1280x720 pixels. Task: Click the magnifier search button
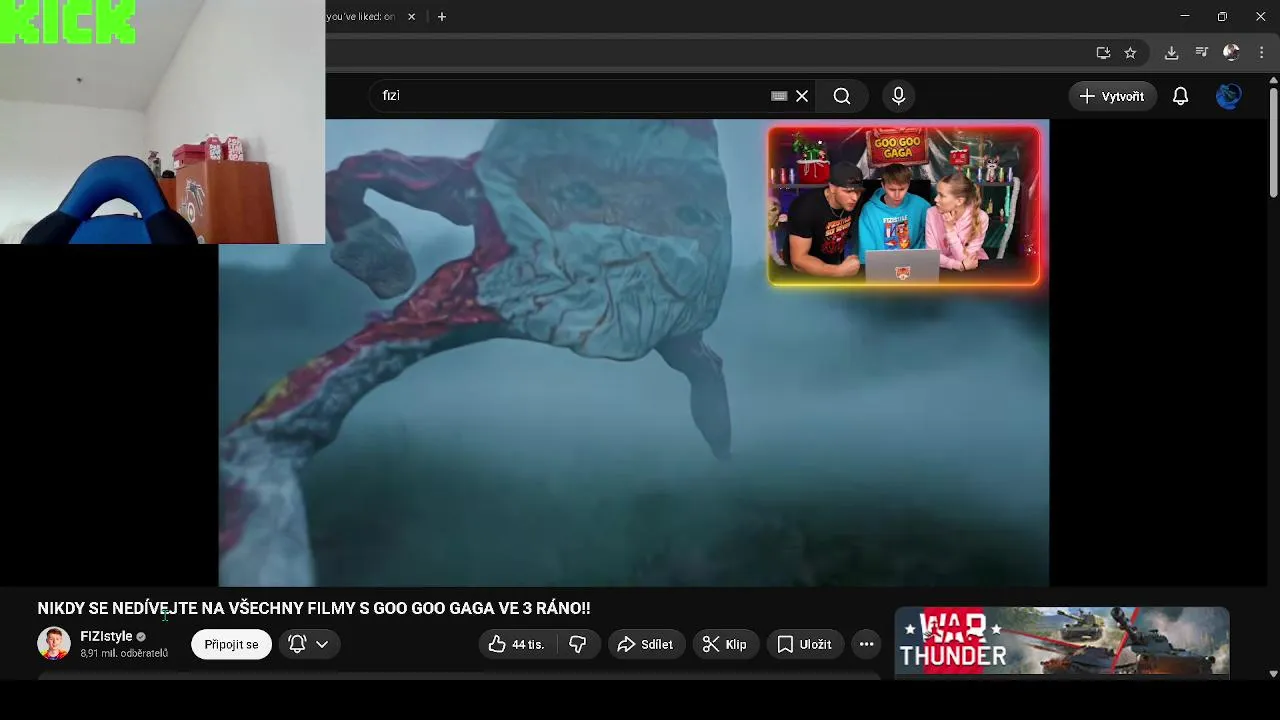point(842,96)
